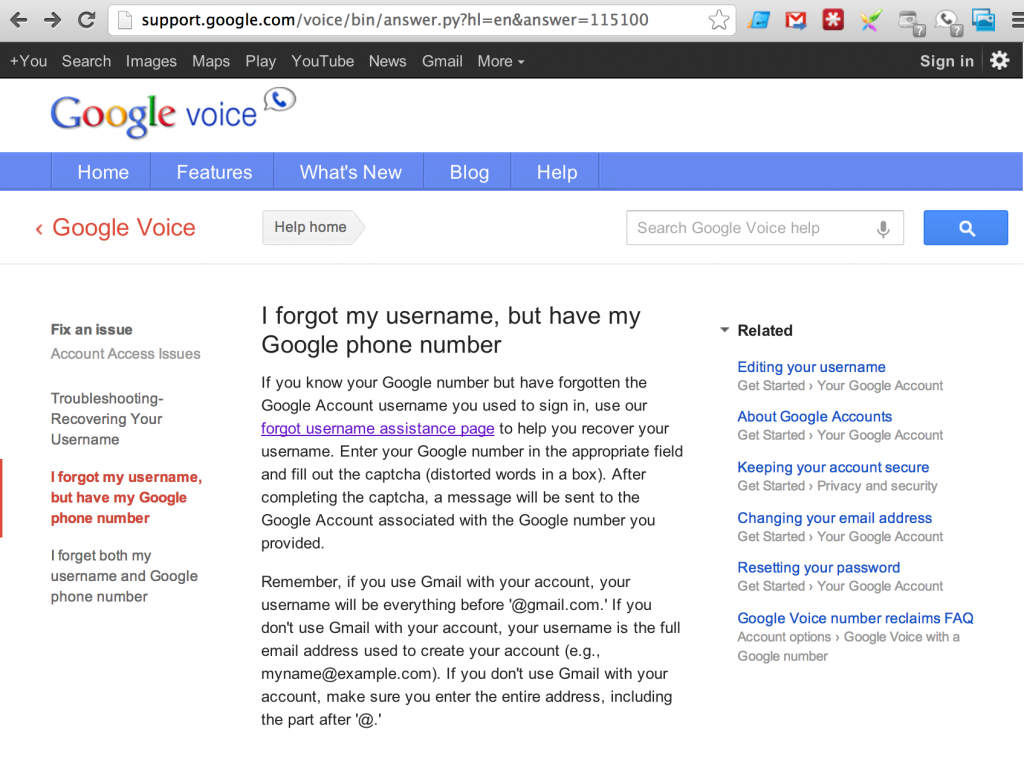The height and width of the screenshot is (761, 1024).
Task: Open Resetting your password article
Action: click(818, 568)
